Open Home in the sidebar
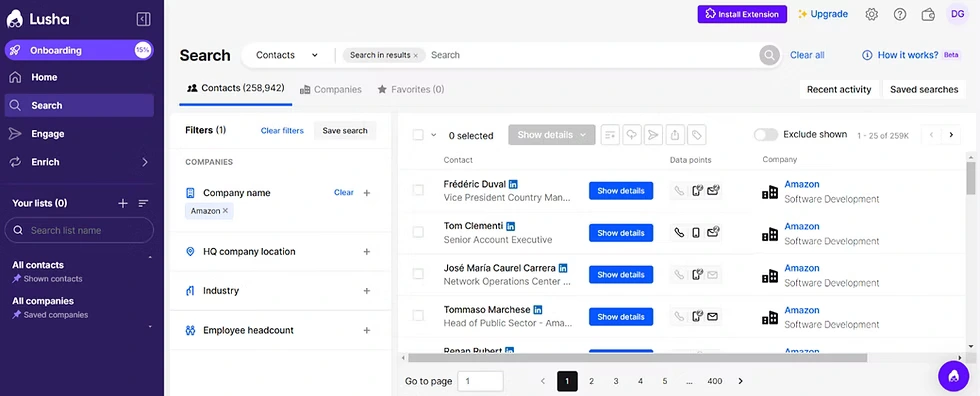Image resolution: width=980 pixels, height=396 pixels. [79, 77]
